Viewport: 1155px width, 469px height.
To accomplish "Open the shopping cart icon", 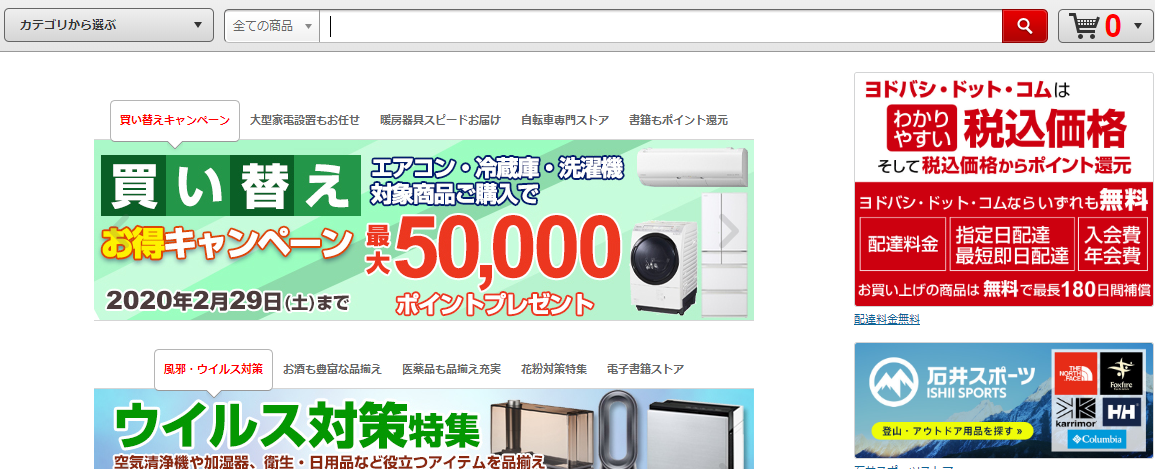I will (1085, 26).
